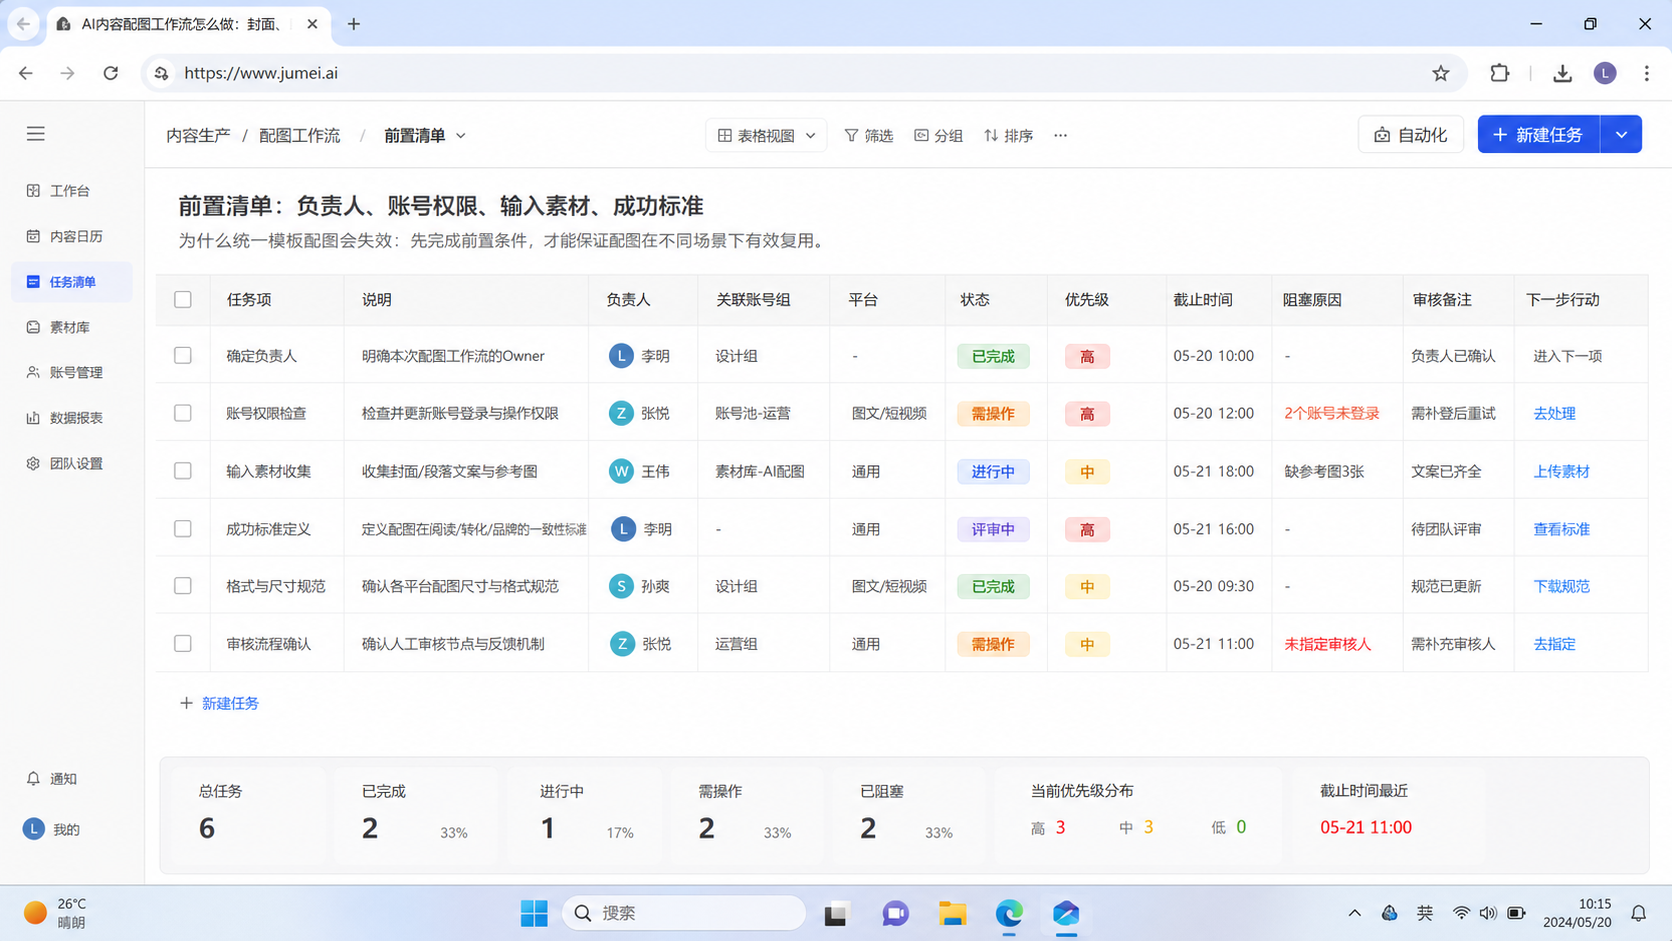Viewport: 1672px width, 941px height.
Task: Check the 账号权限检查 row checkbox
Action: [183, 413]
